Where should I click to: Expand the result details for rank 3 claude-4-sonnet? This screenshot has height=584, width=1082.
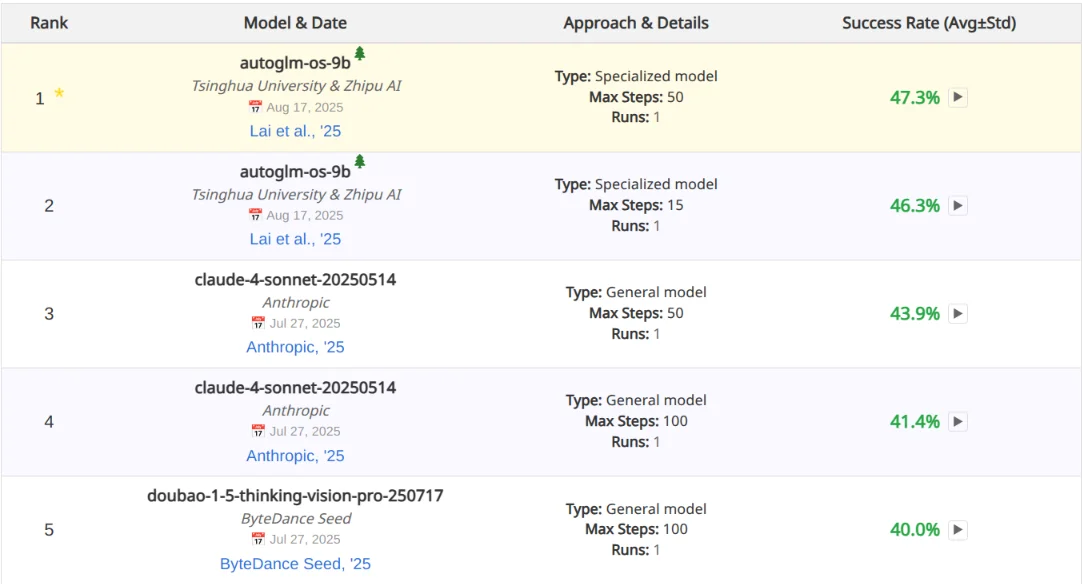tap(957, 313)
